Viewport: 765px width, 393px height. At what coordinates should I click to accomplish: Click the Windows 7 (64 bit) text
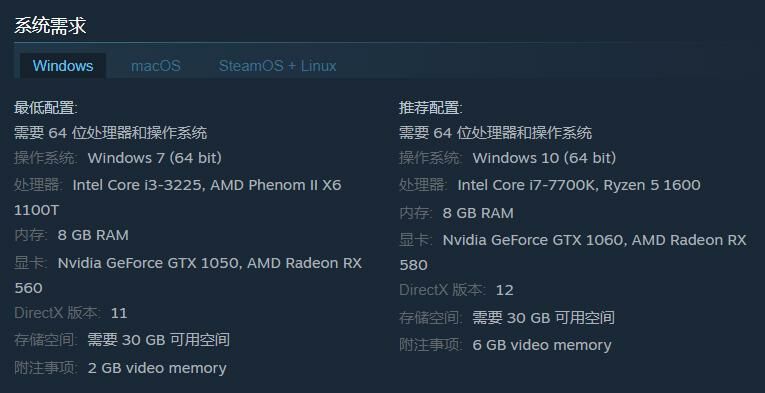[155, 158]
